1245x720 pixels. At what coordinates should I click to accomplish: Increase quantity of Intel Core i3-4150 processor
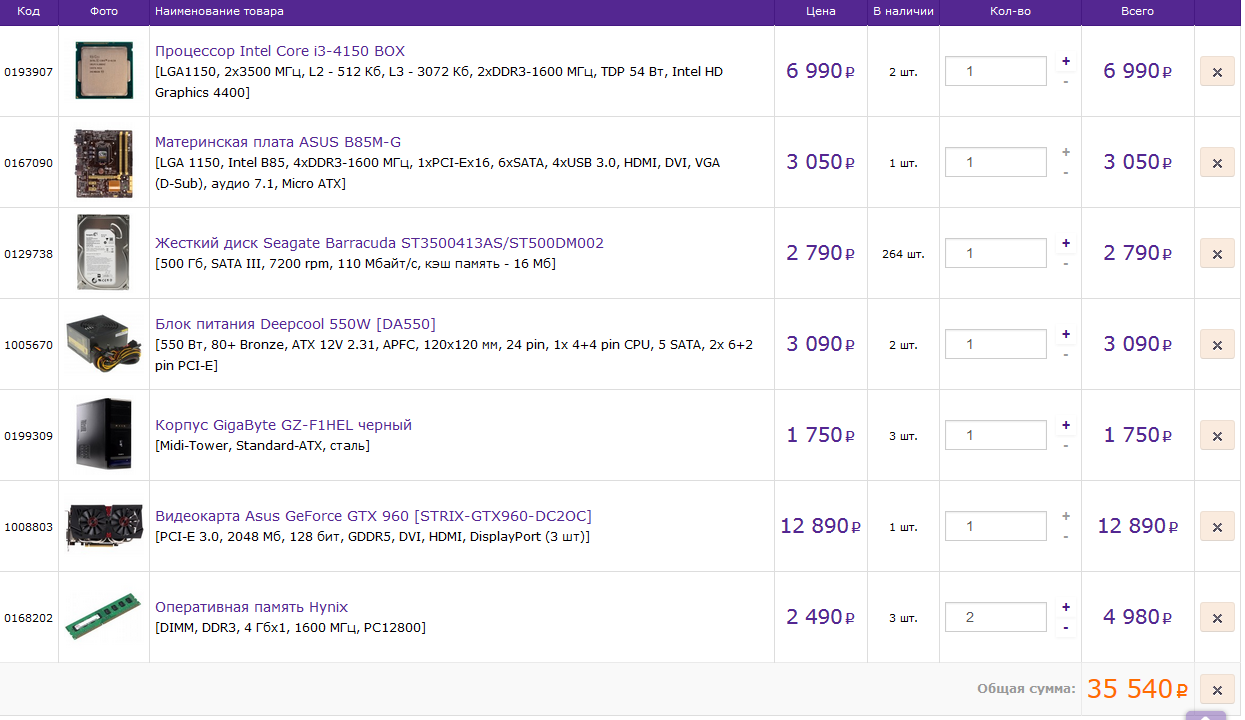point(1066,61)
